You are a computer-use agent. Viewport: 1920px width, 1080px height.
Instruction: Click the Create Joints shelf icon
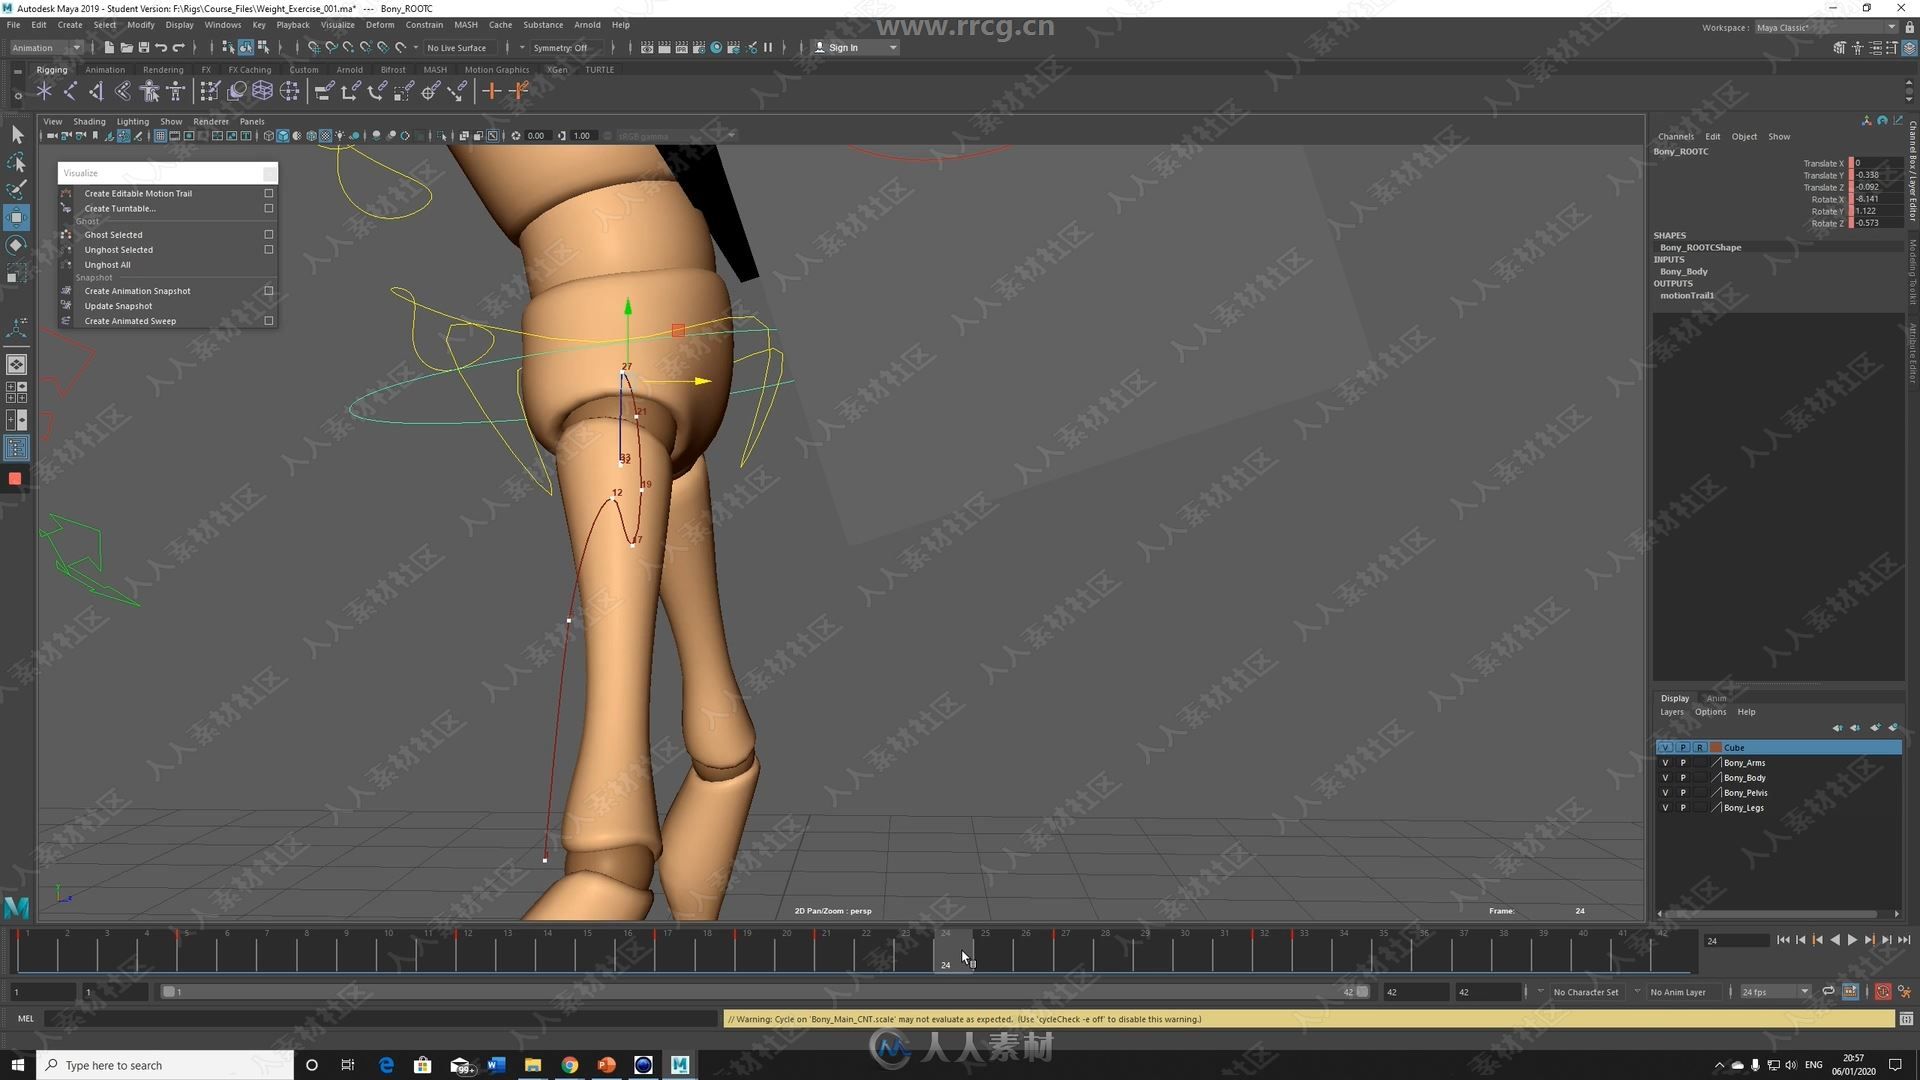[x=70, y=92]
